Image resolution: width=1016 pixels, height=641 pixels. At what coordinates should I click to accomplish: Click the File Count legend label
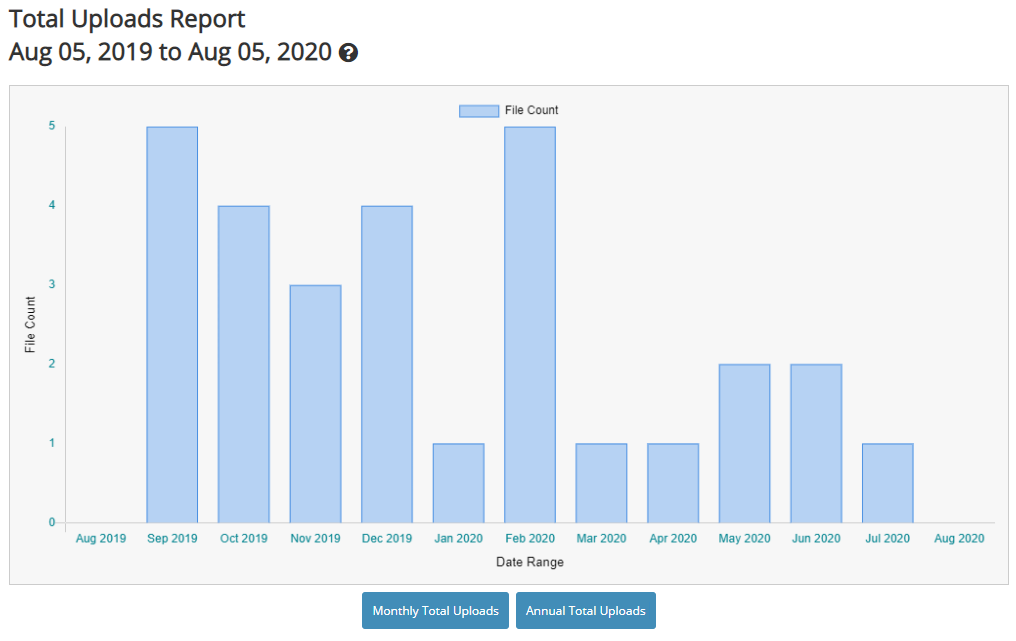pos(531,110)
